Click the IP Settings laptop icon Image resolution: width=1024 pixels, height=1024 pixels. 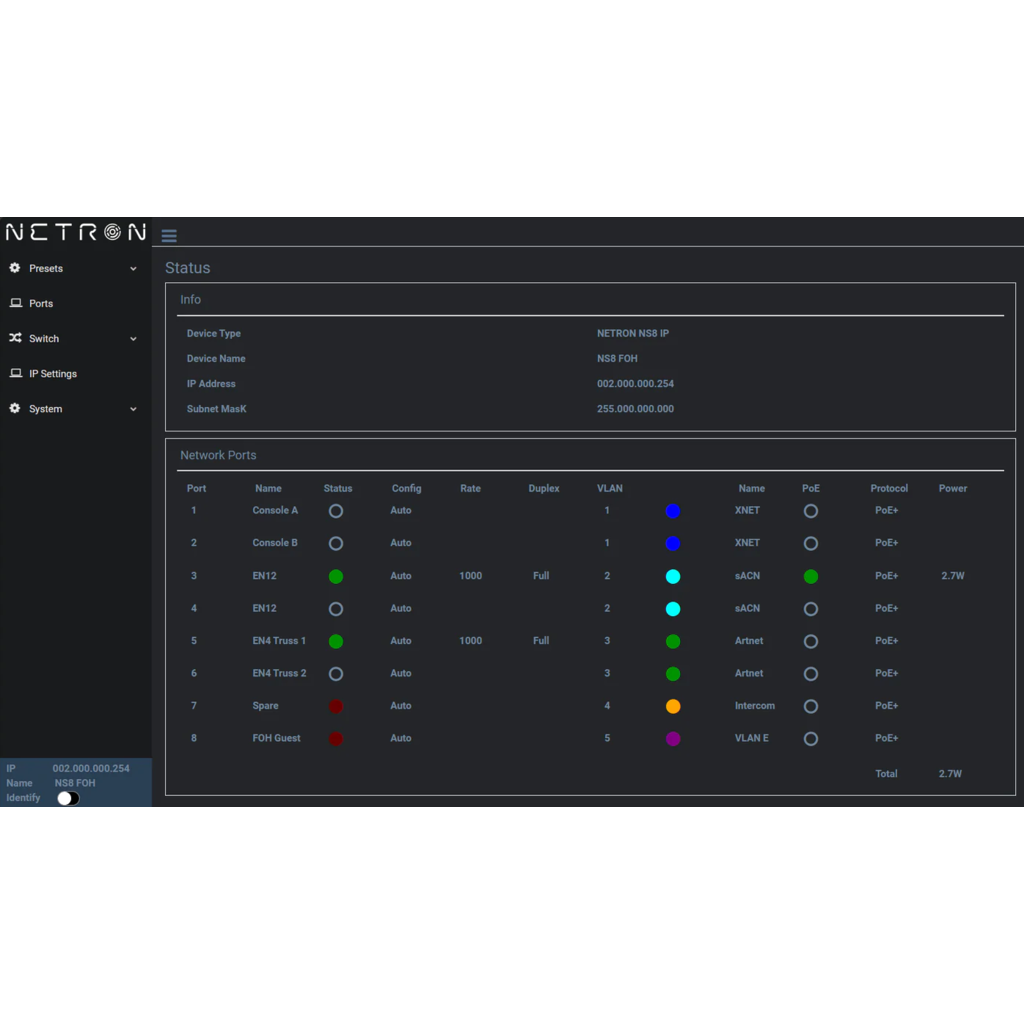point(15,373)
